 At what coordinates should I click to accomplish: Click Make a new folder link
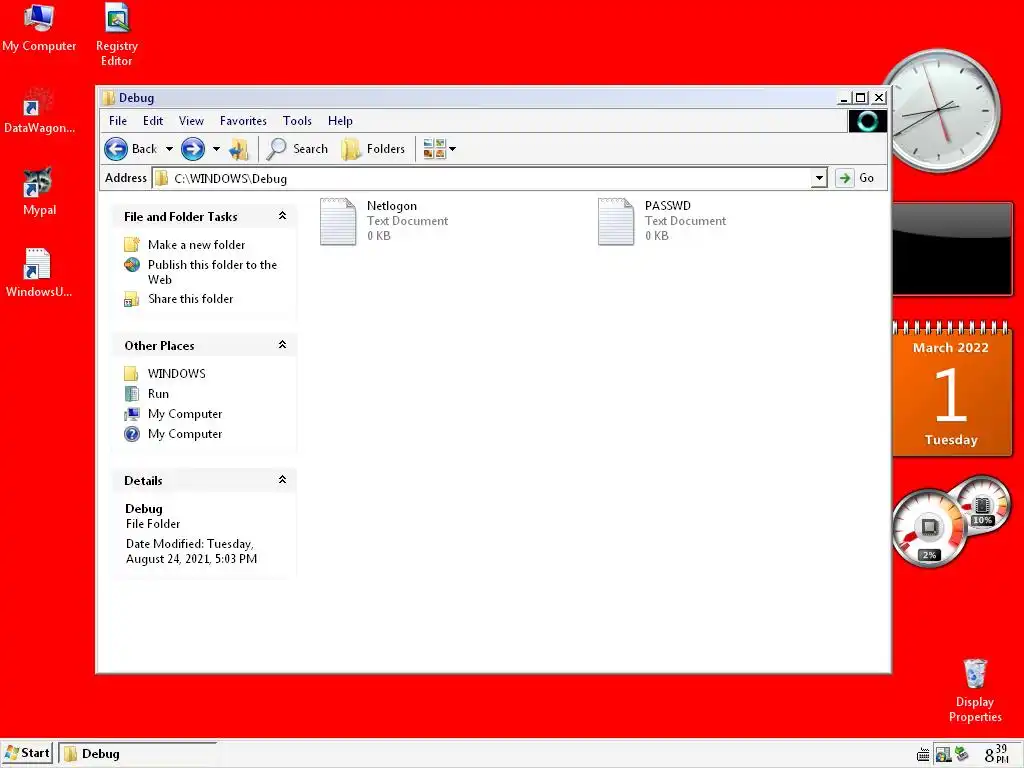point(197,245)
